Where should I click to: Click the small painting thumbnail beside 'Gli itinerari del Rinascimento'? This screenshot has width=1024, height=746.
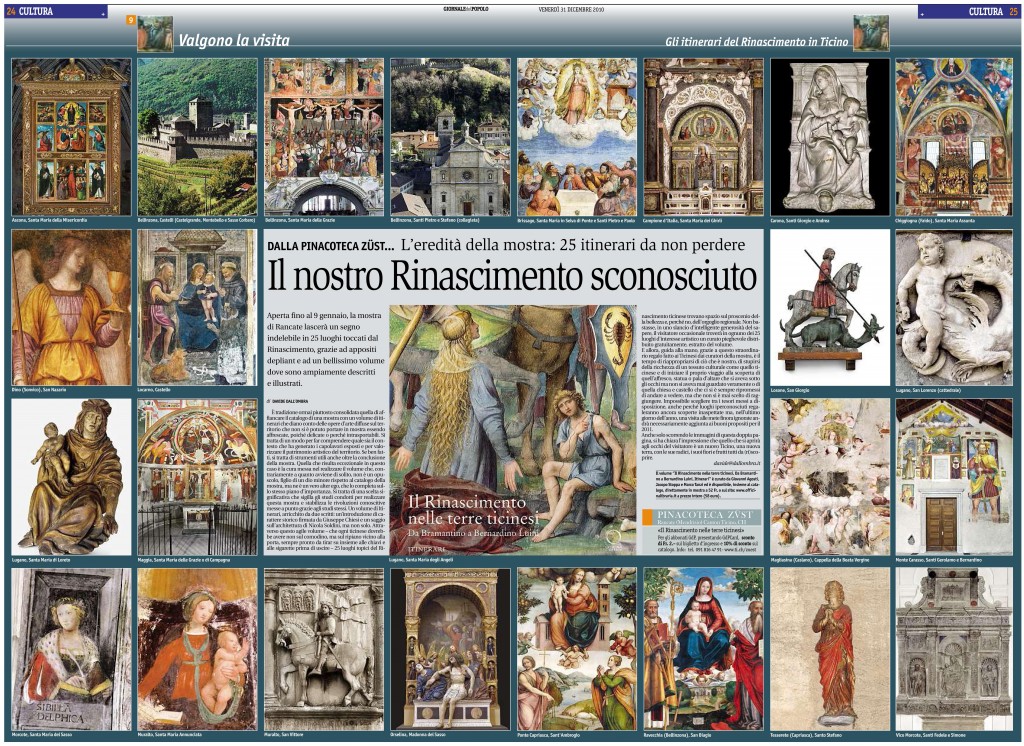[871, 33]
